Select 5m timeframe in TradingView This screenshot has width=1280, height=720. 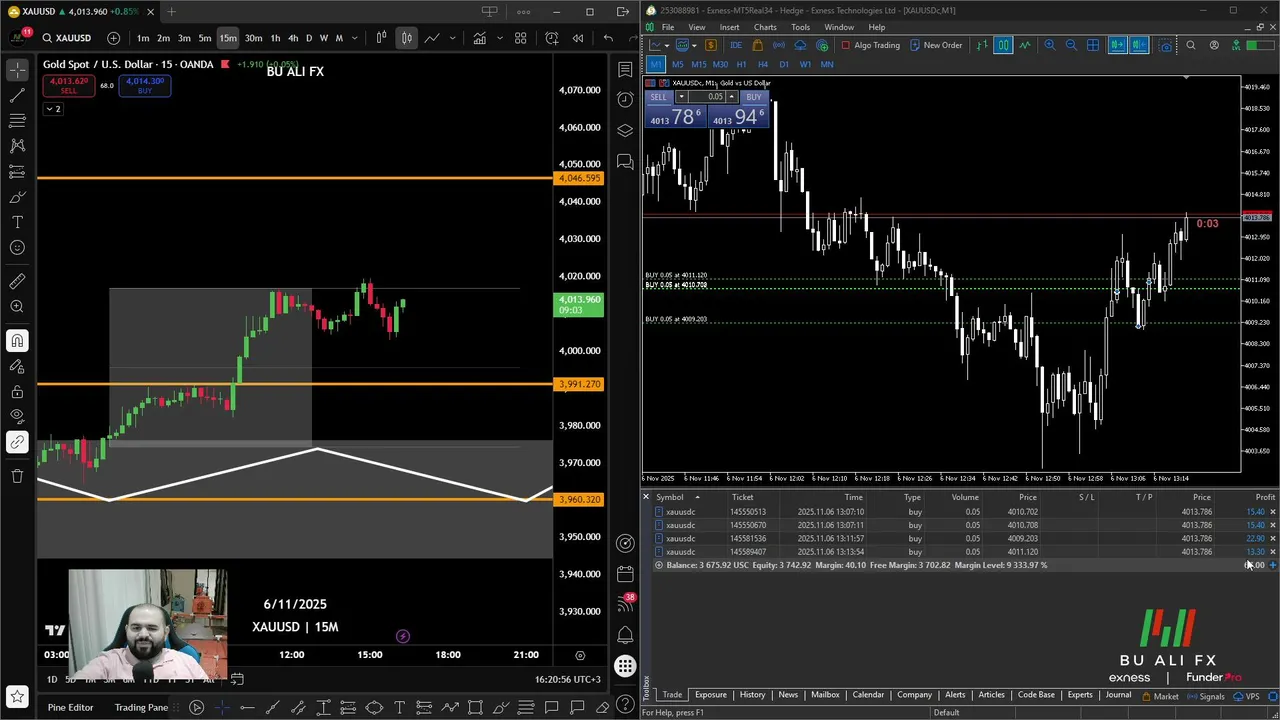click(205, 38)
